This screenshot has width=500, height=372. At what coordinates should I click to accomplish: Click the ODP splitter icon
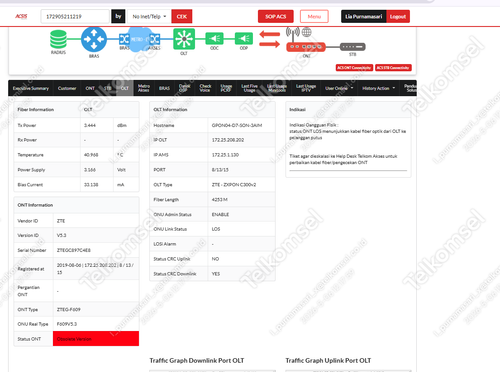(x=244, y=39)
